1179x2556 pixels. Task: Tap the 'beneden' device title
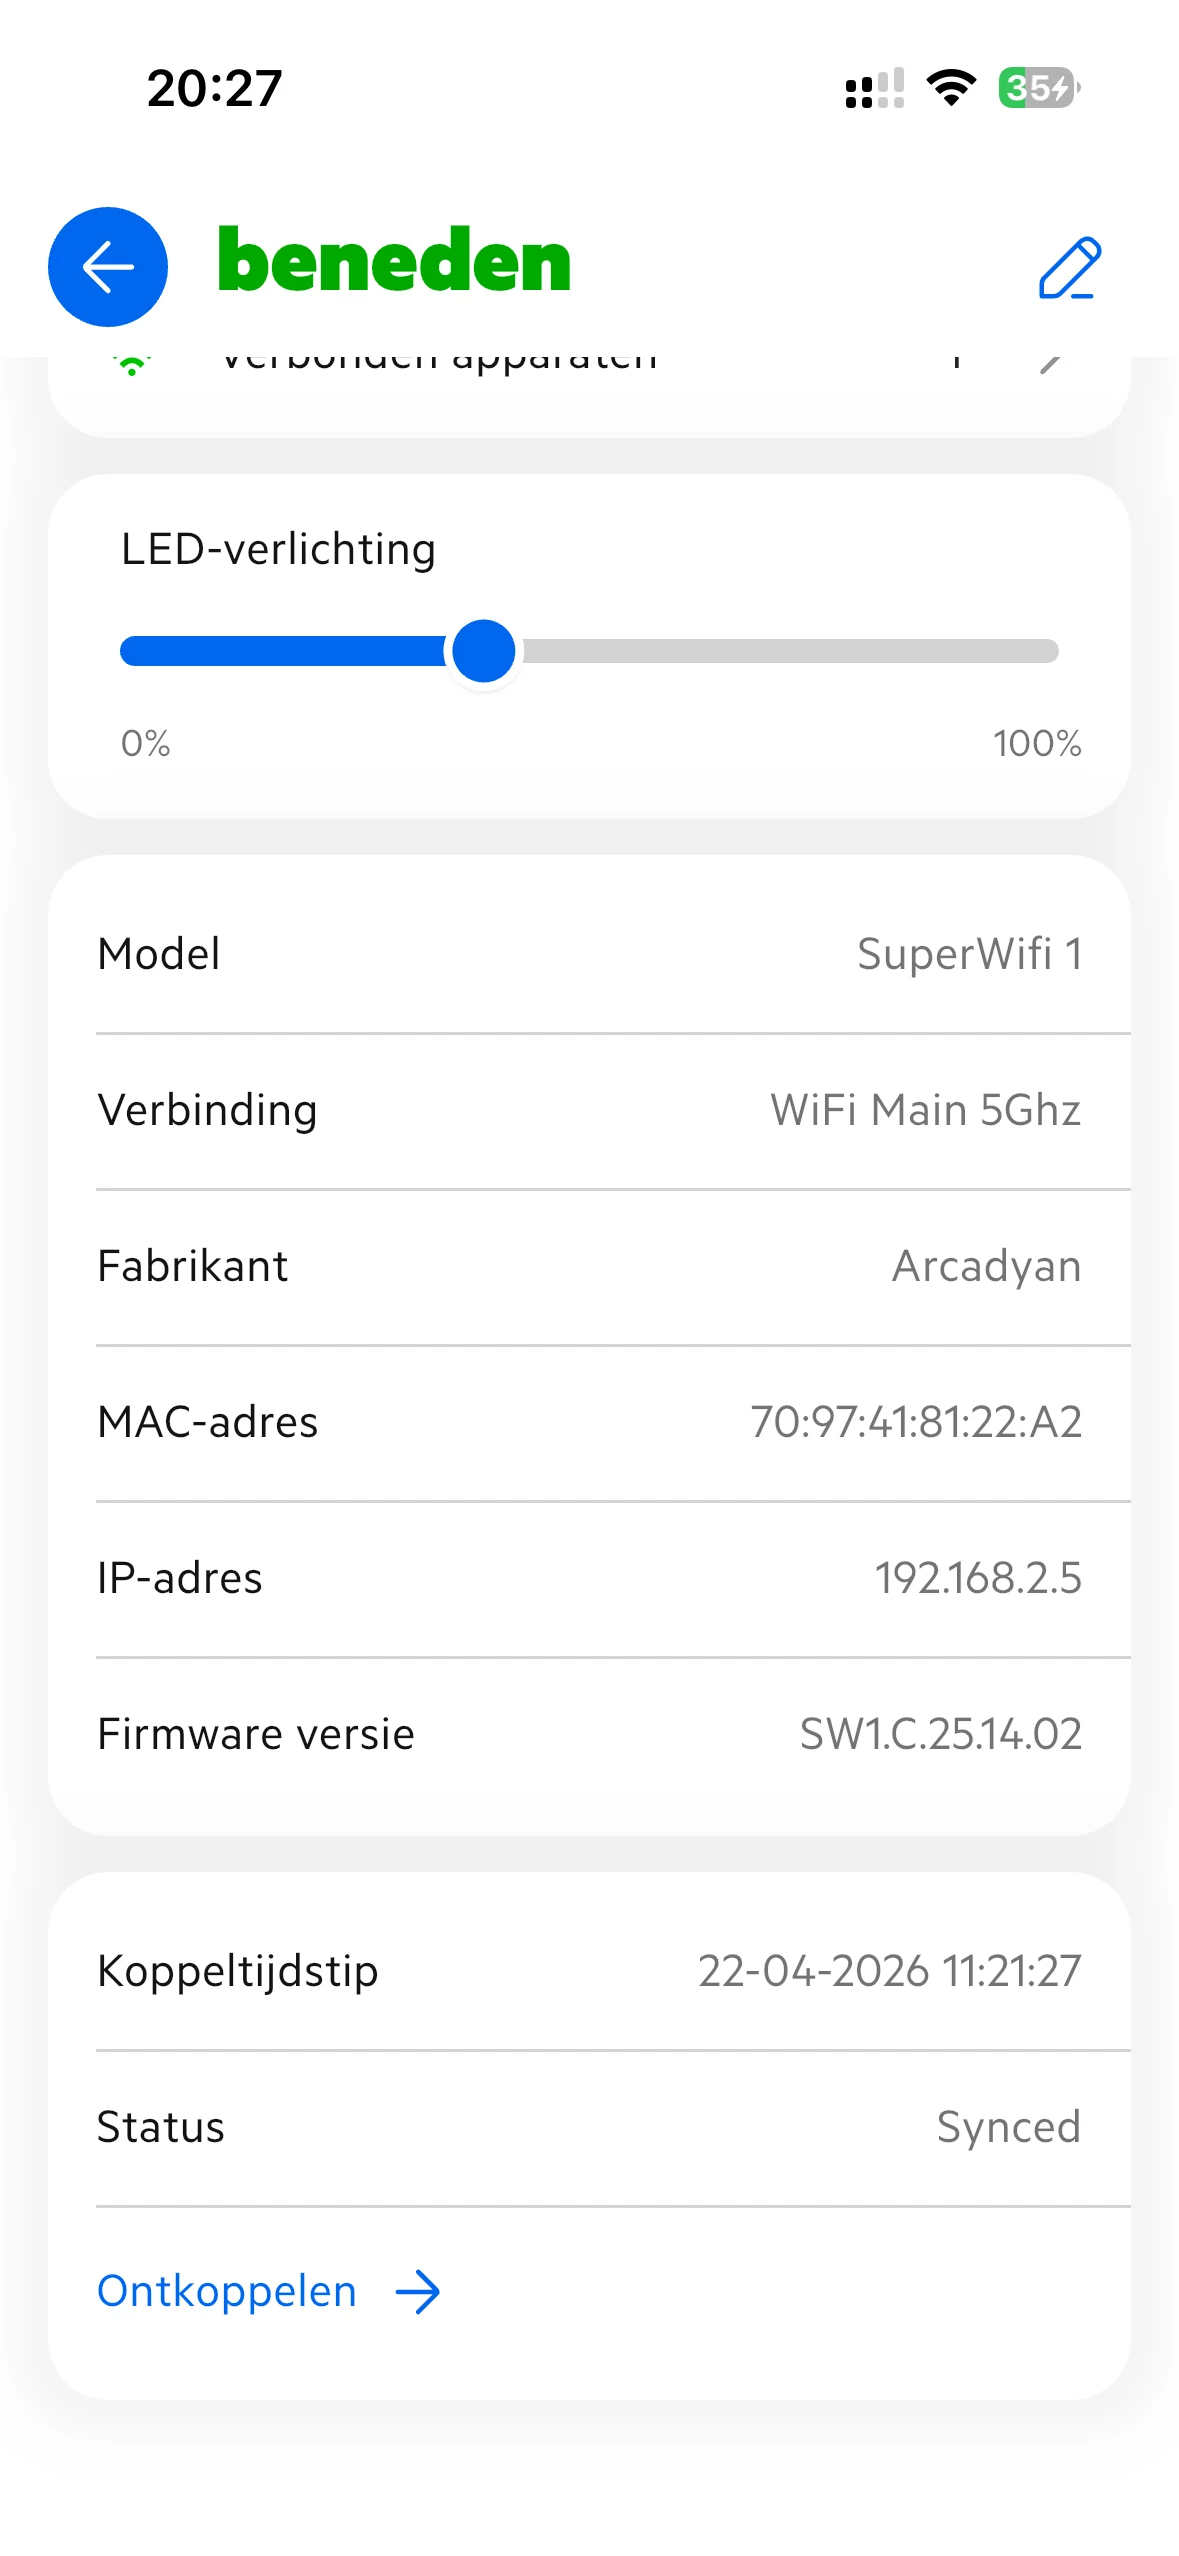394,262
